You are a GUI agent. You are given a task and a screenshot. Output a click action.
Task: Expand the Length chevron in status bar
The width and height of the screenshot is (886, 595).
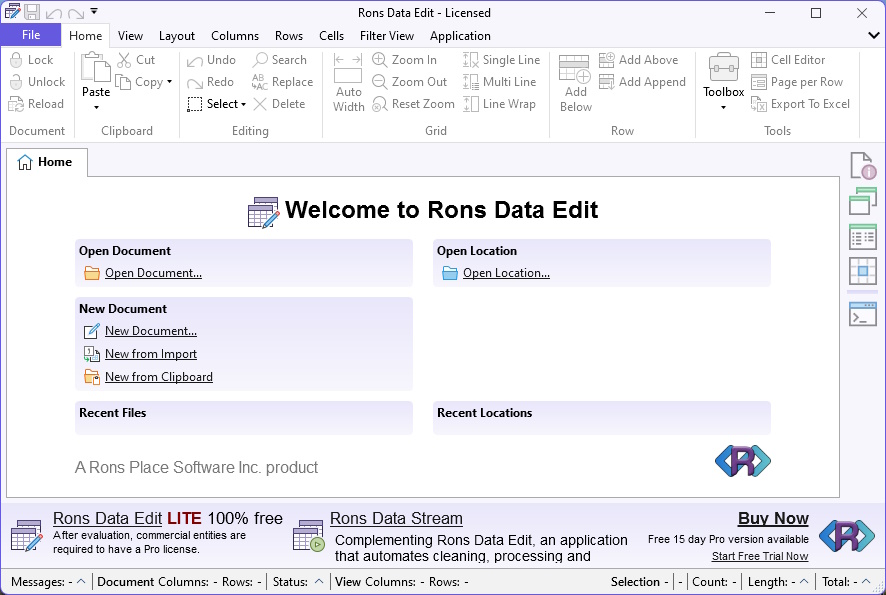point(804,581)
